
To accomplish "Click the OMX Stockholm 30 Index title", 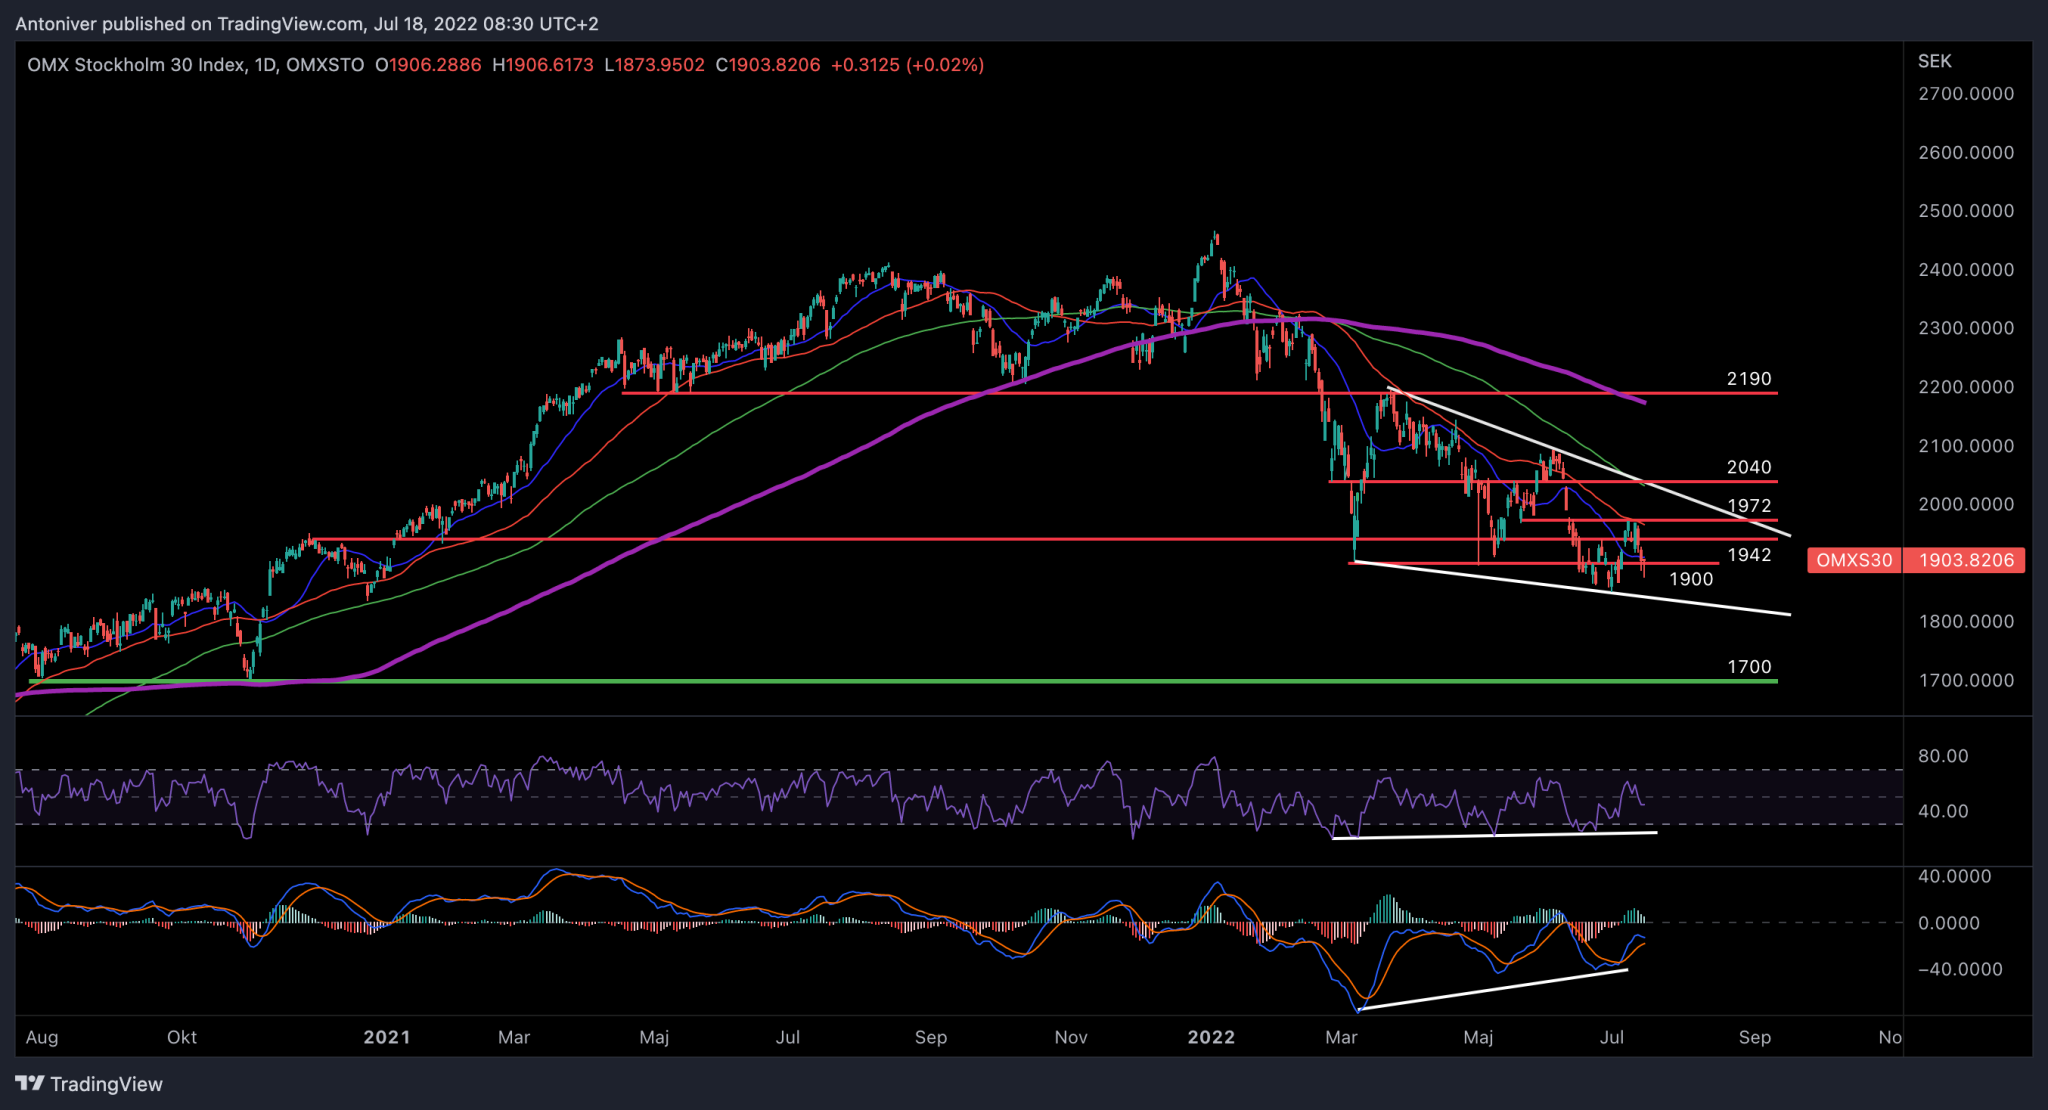I will click(x=137, y=65).
